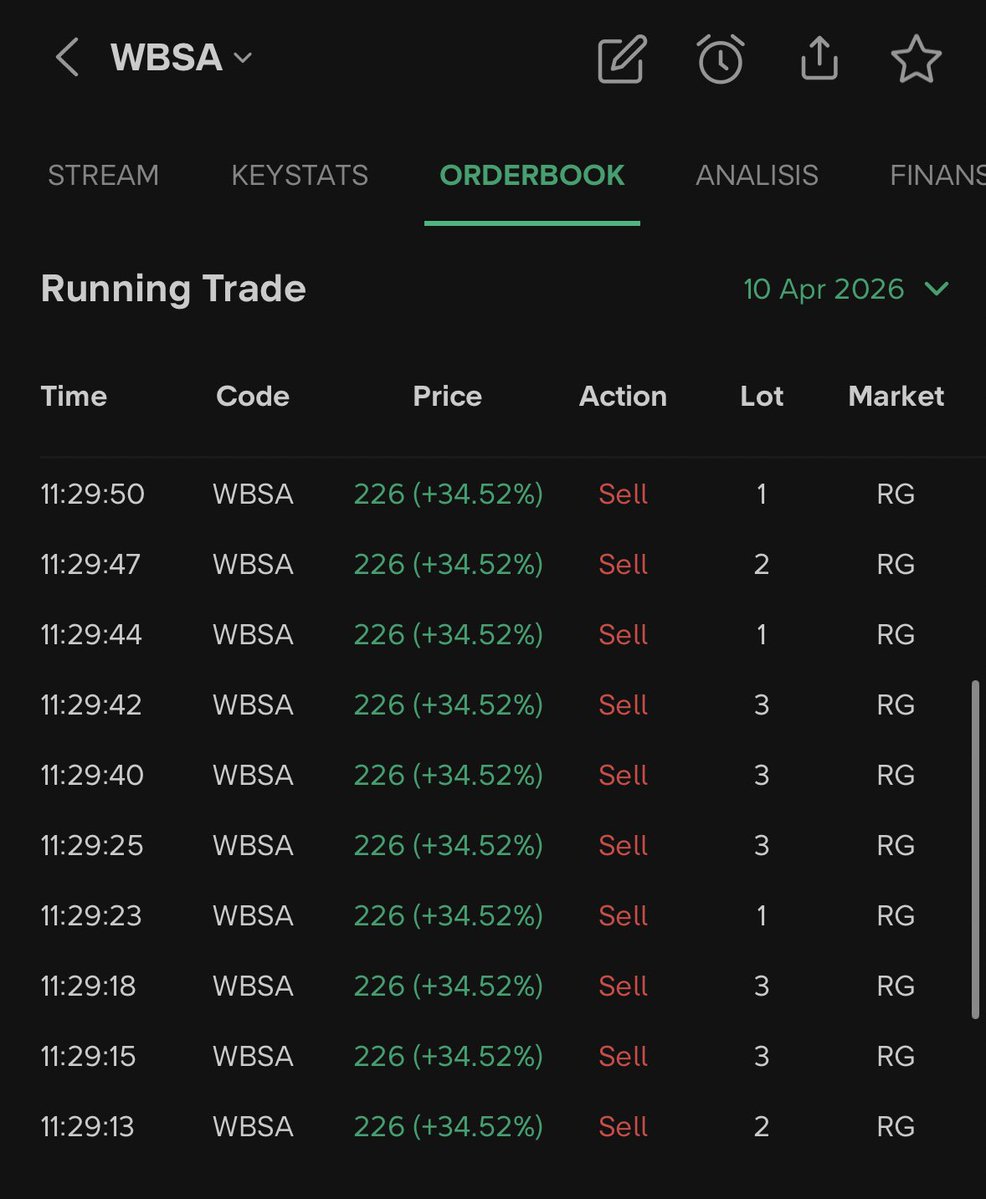Select the trade time 11:29:47
This screenshot has height=1199, width=986.
(90, 564)
